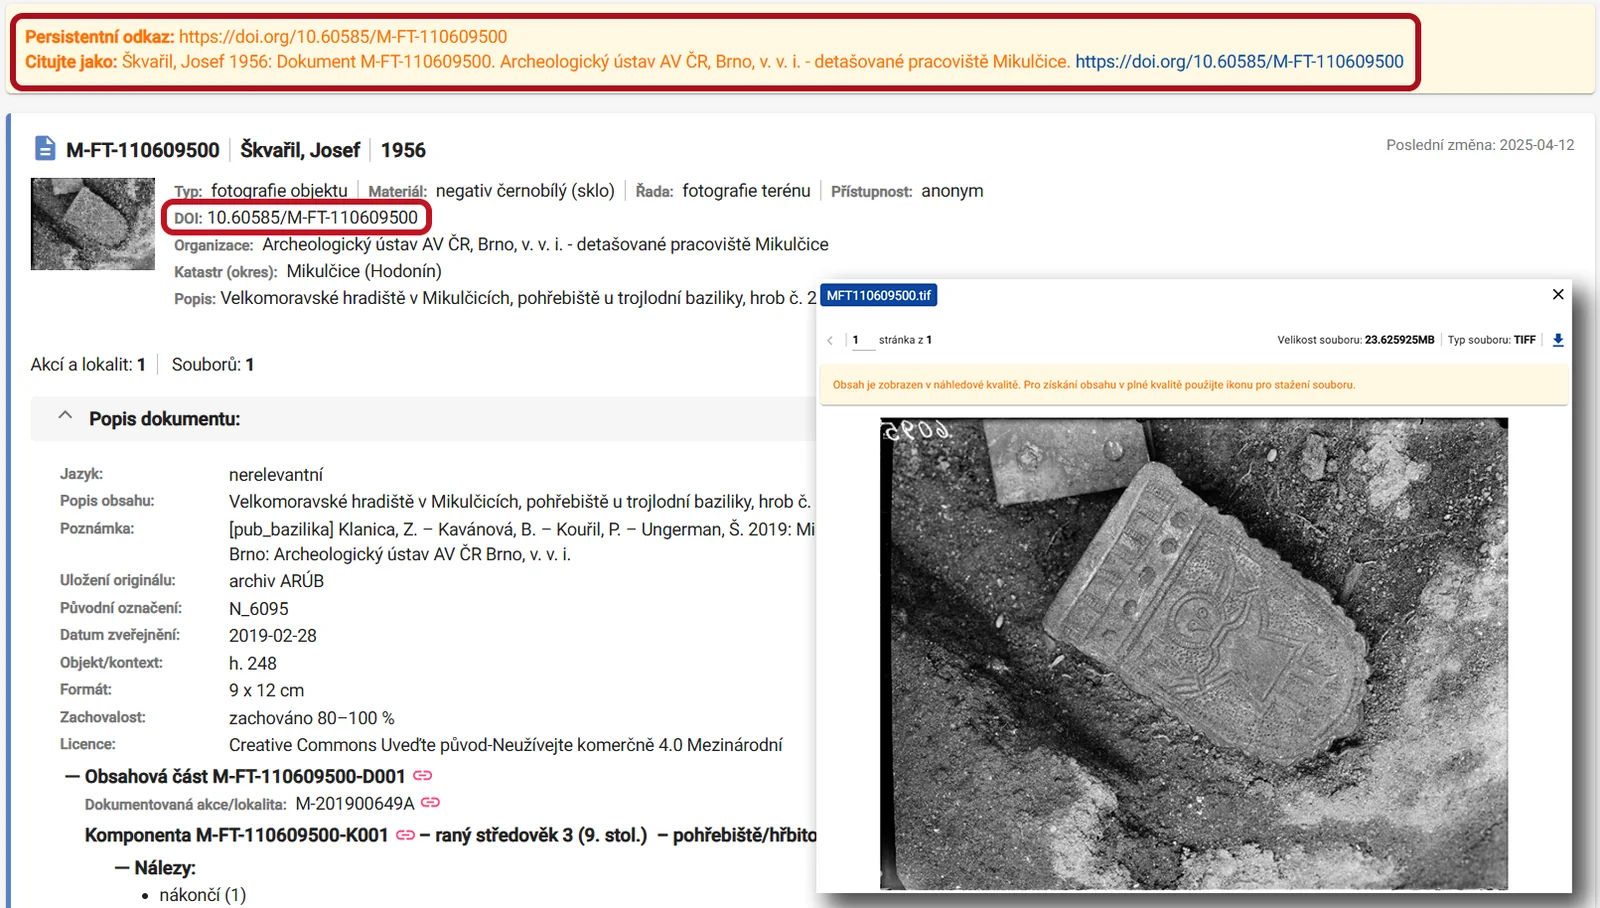Close the MFT110609500.tif preview popup
This screenshot has height=908, width=1600.
pyautogui.click(x=1557, y=294)
